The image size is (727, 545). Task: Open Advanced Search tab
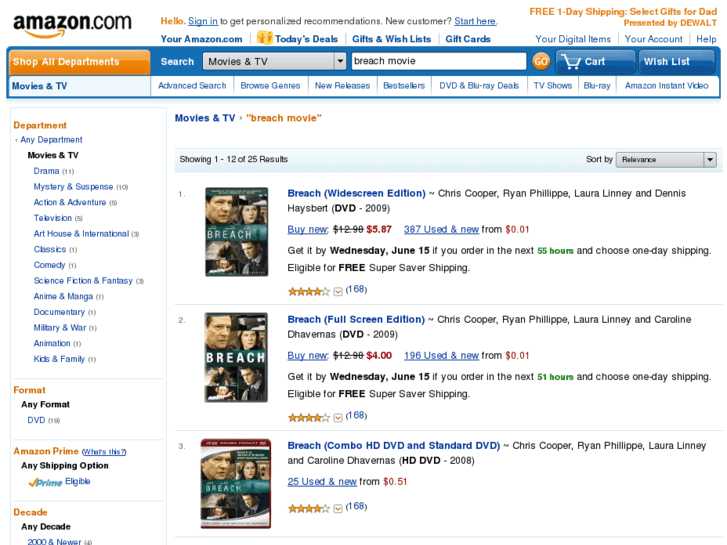(x=192, y=86)
